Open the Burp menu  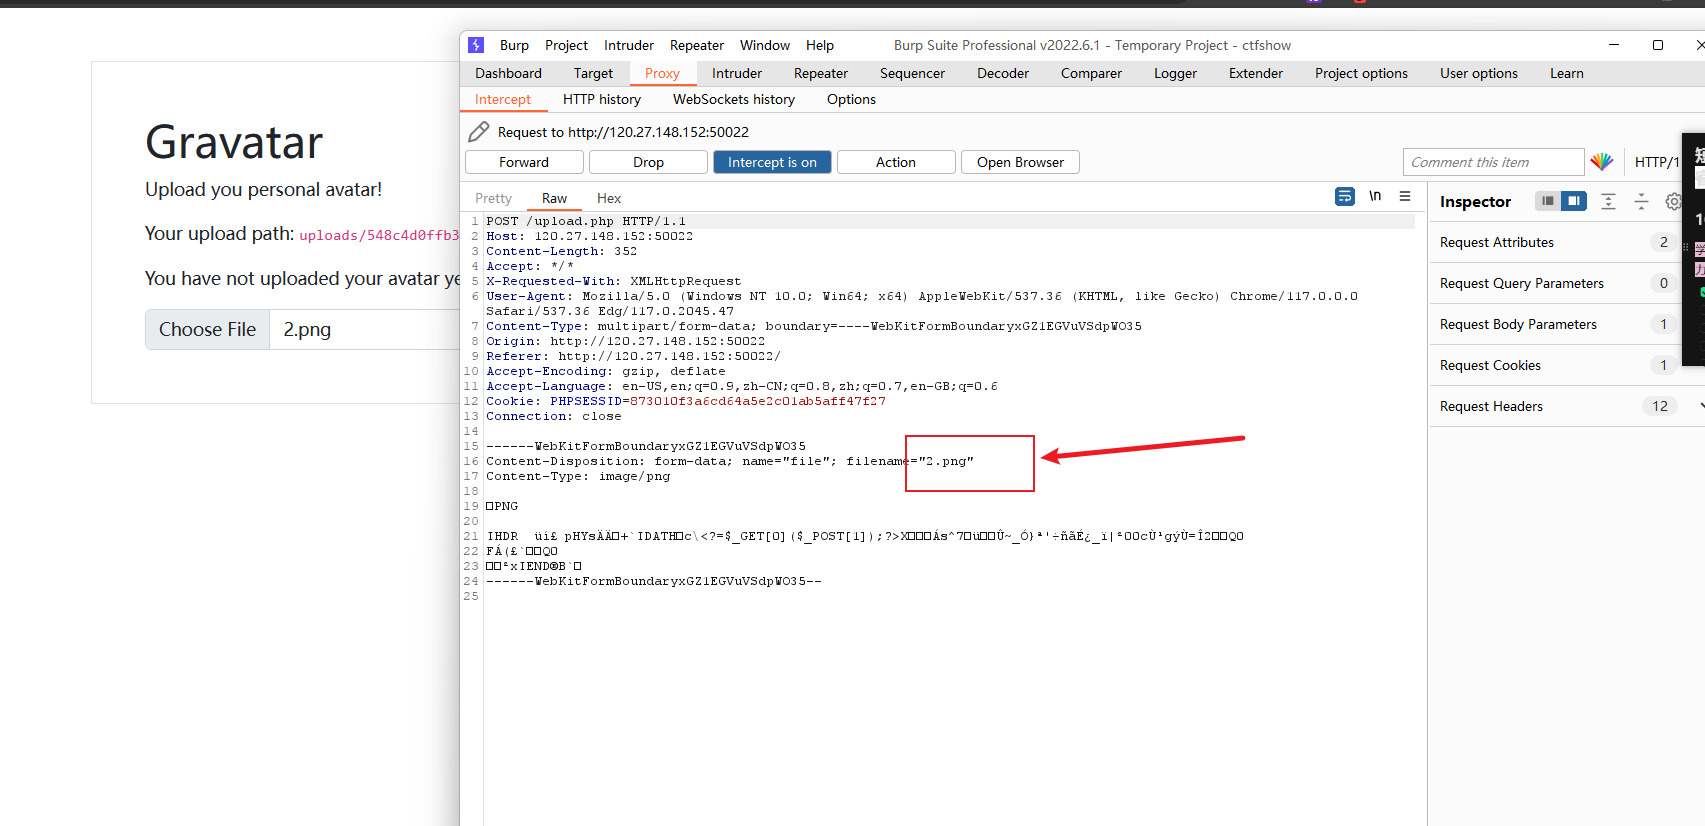(514, 45)
